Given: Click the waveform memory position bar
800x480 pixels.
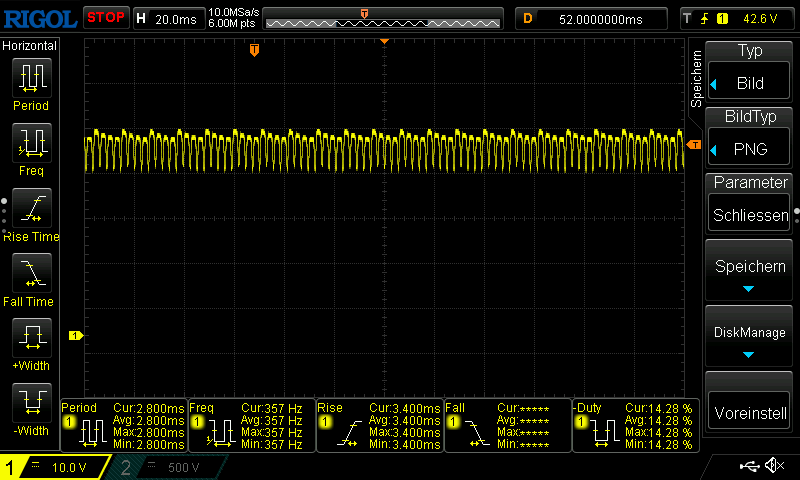Looking at the screenshot, I should [384, 18].
